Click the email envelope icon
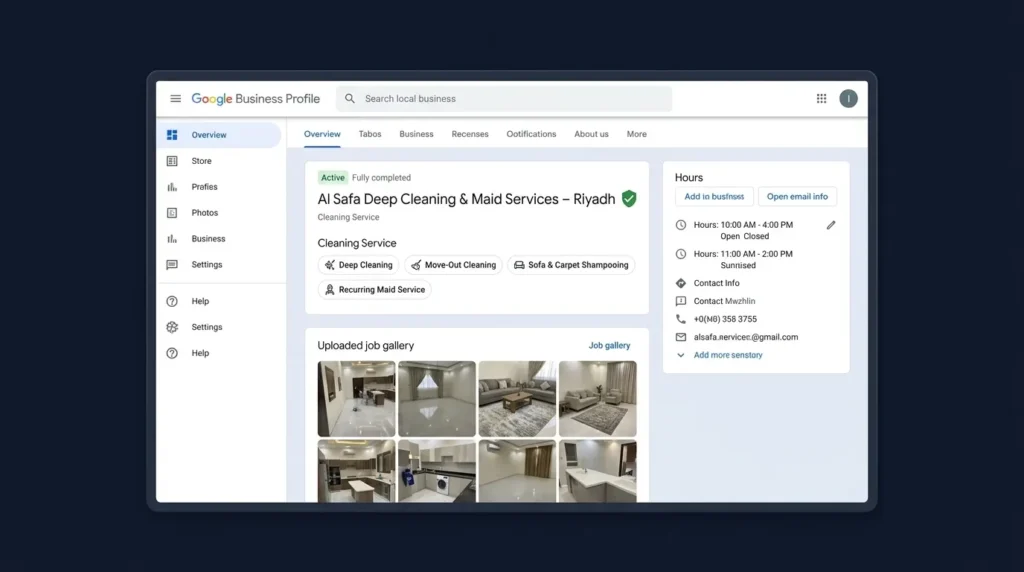 [x=680, y=337]
